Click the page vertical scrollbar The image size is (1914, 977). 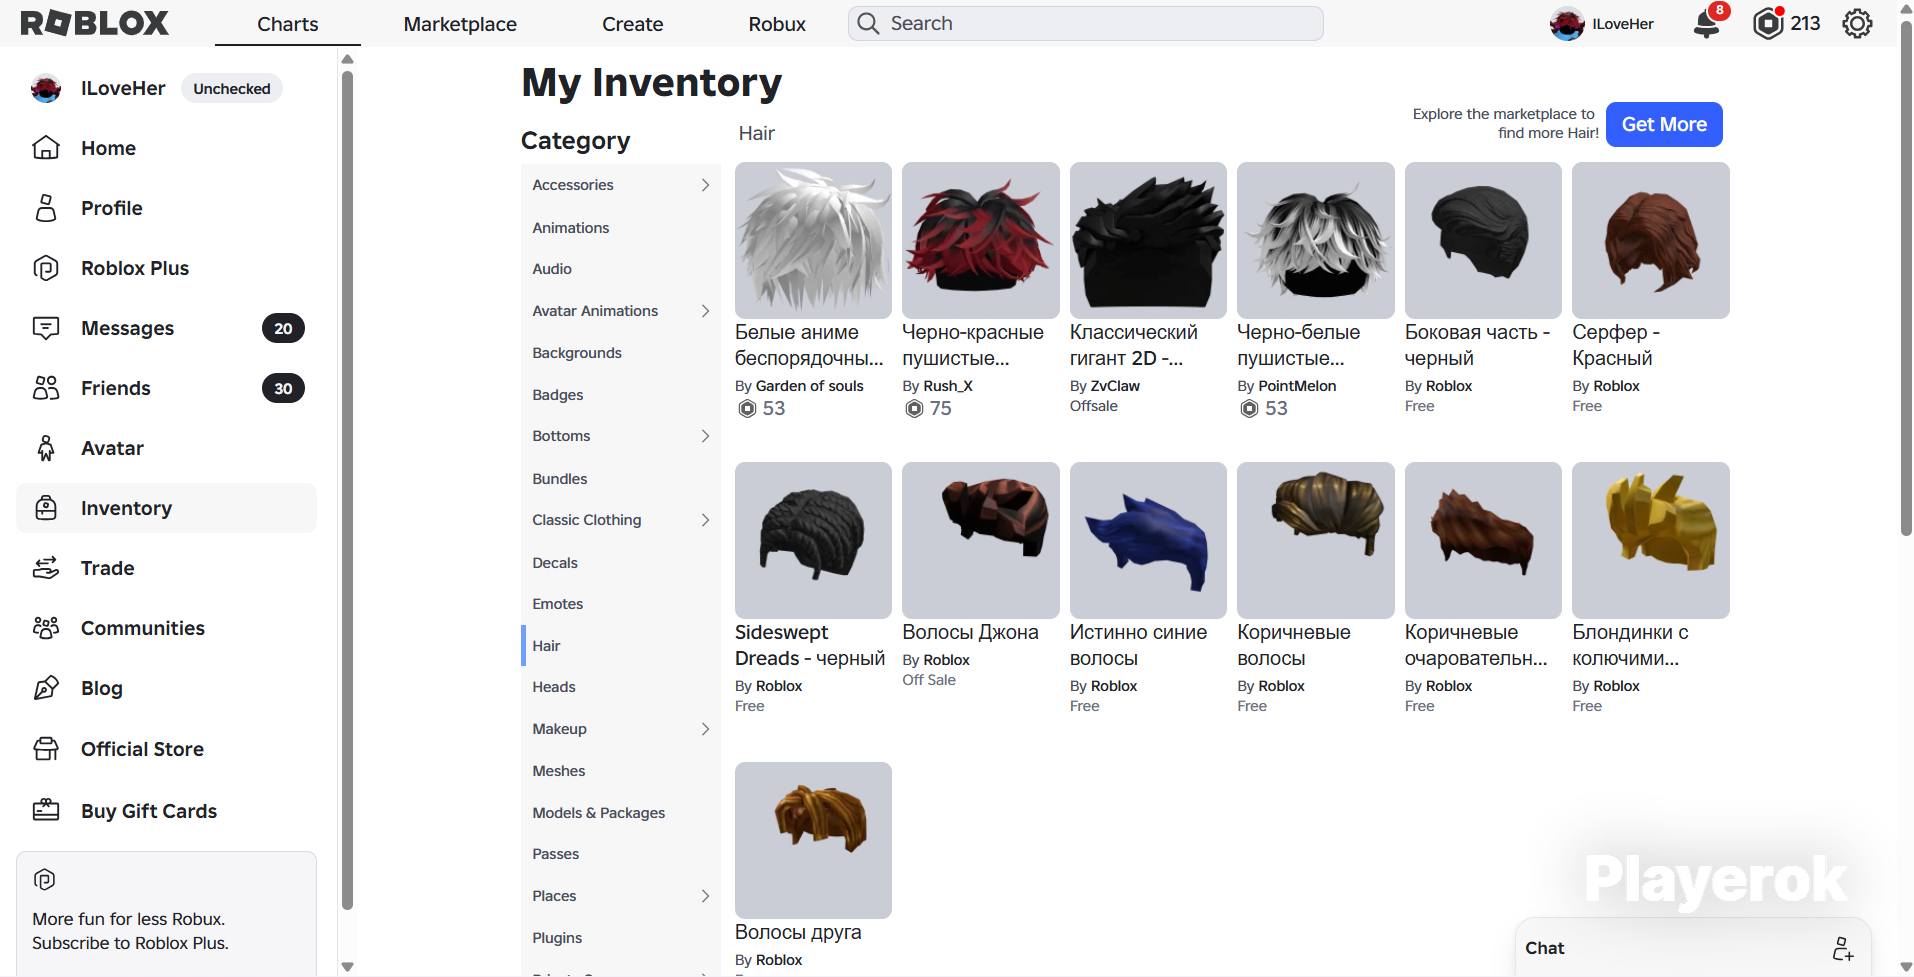(1906, 280)
